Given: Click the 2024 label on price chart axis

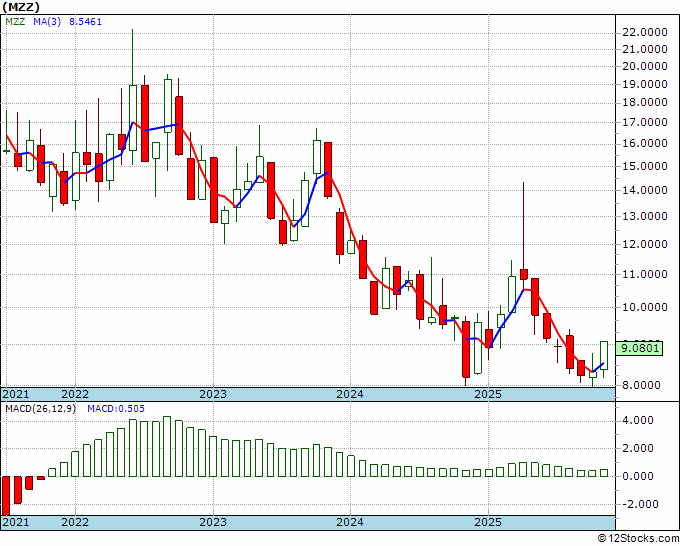Looking at the screenshot, I should click(x=350, y=394).
